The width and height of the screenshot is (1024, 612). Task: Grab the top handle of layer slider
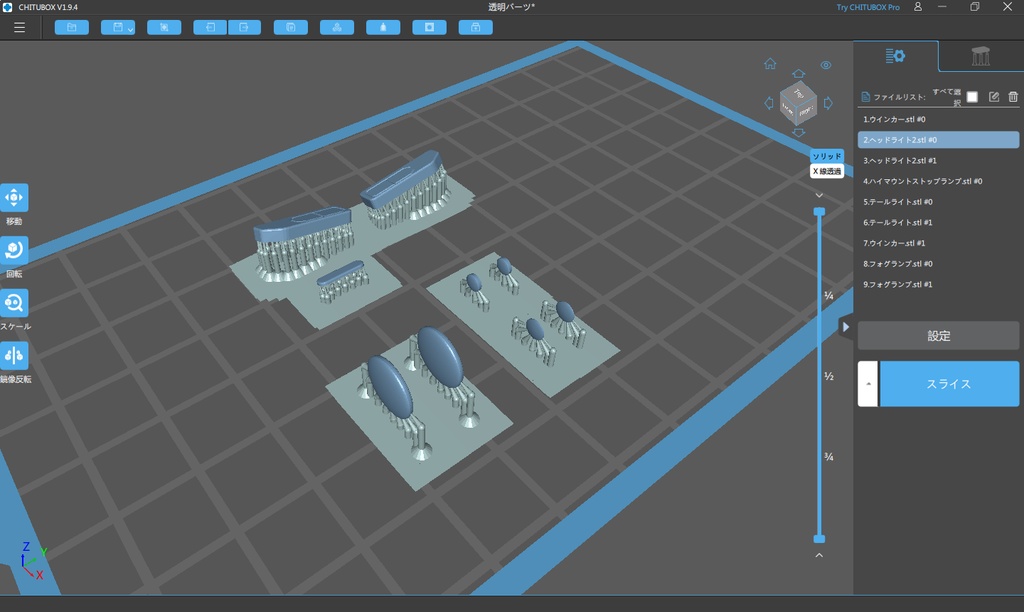pyautogui.click(x=819, y=212)
